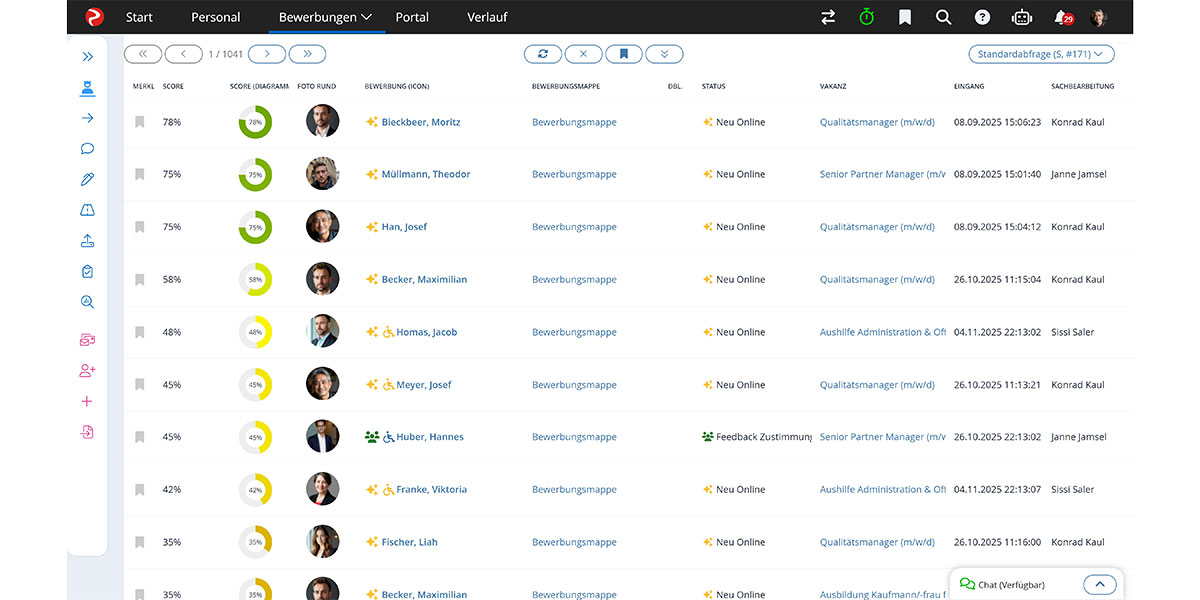Expand the Chat (Verfügbar) panel
Image resolution: width=1200 pixels, height=600 pixels.
[x=1098, y=584]
